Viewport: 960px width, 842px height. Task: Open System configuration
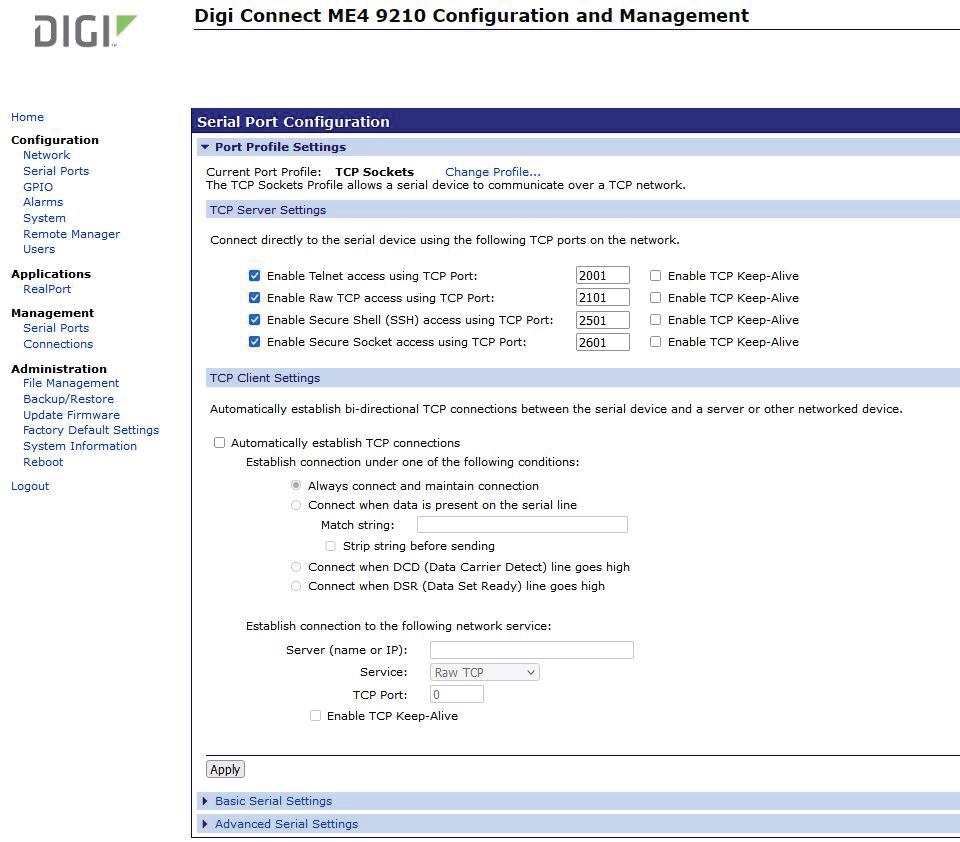[x=44, y=219]
